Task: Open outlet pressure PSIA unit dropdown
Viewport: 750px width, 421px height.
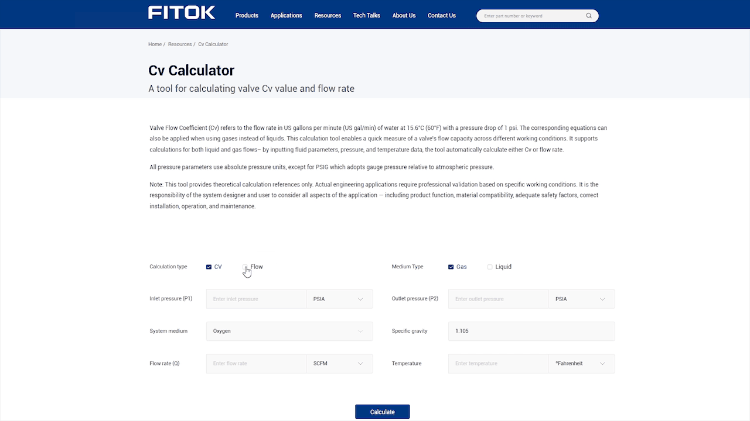Action: [581, 299]
